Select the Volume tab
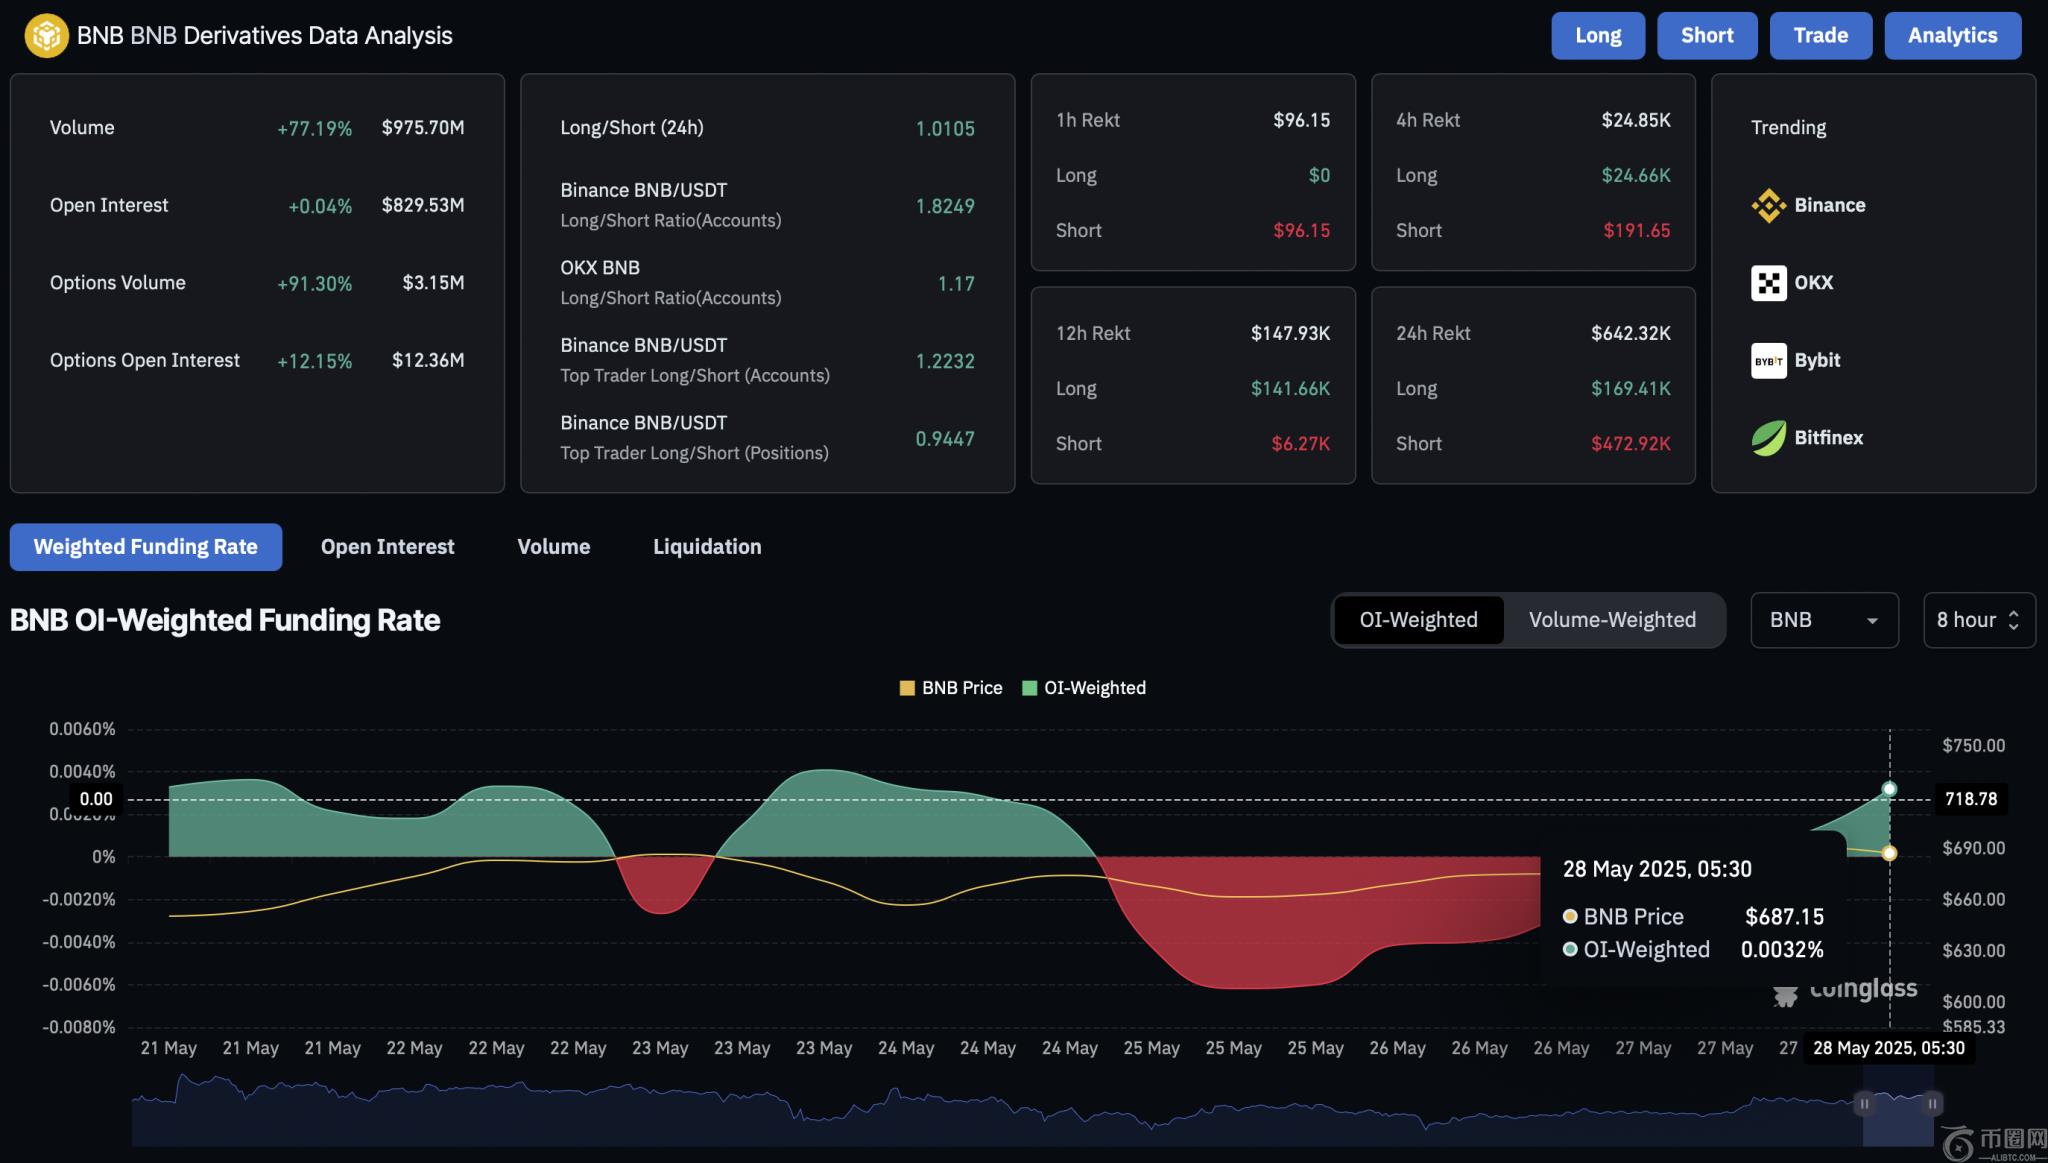 point(553,547)
